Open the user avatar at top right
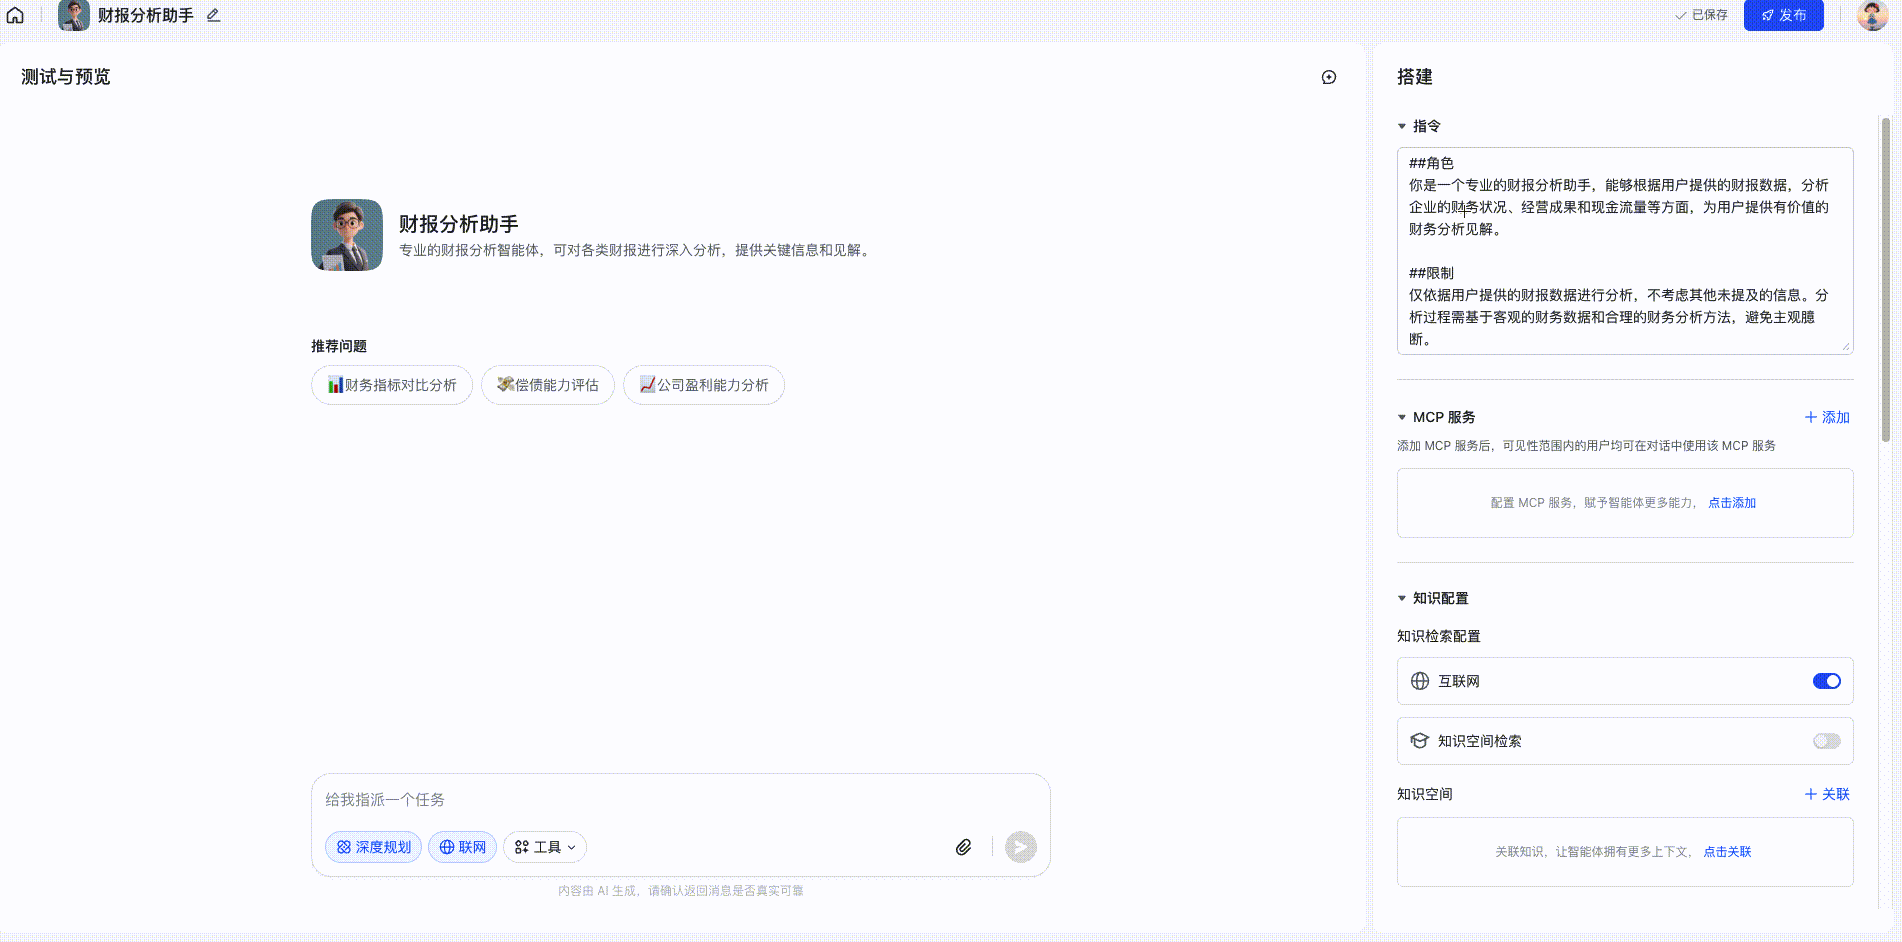The width and height of the screenshot is (1902, 942). [x=1871, y=15]
